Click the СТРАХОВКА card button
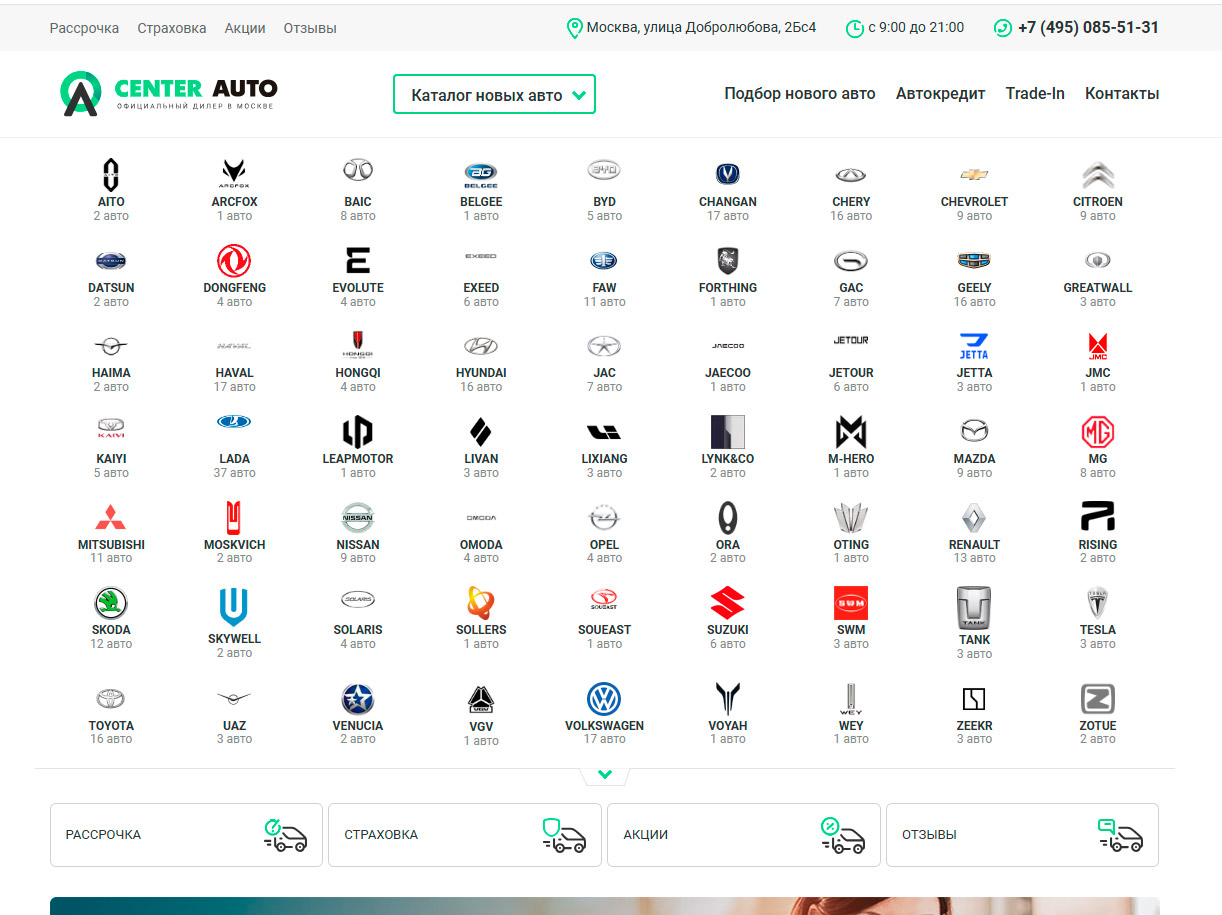 click(465, 835)
